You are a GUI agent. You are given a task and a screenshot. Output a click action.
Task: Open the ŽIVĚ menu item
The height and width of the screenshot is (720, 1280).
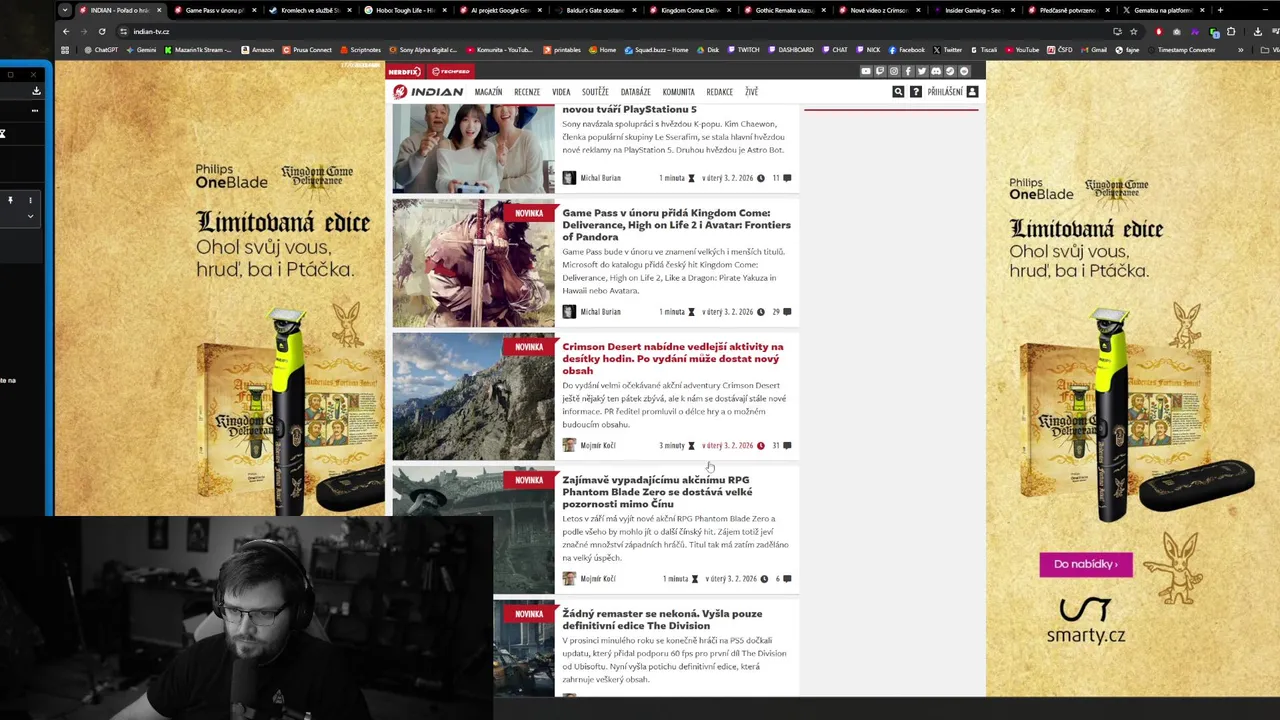[751, 92]
